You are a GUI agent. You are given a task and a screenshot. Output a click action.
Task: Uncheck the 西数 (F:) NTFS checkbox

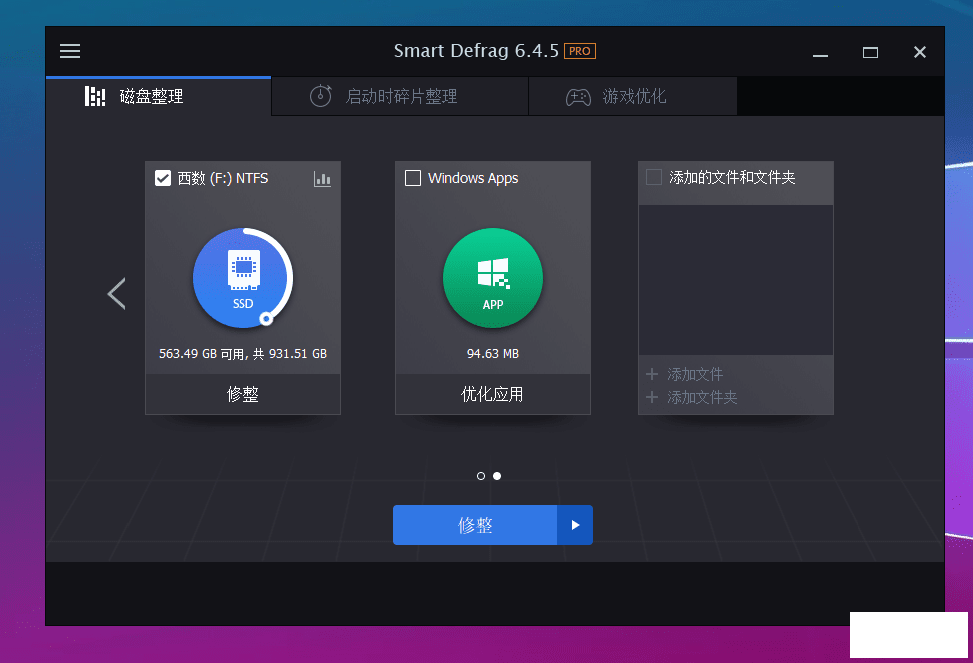click(163, 179)
